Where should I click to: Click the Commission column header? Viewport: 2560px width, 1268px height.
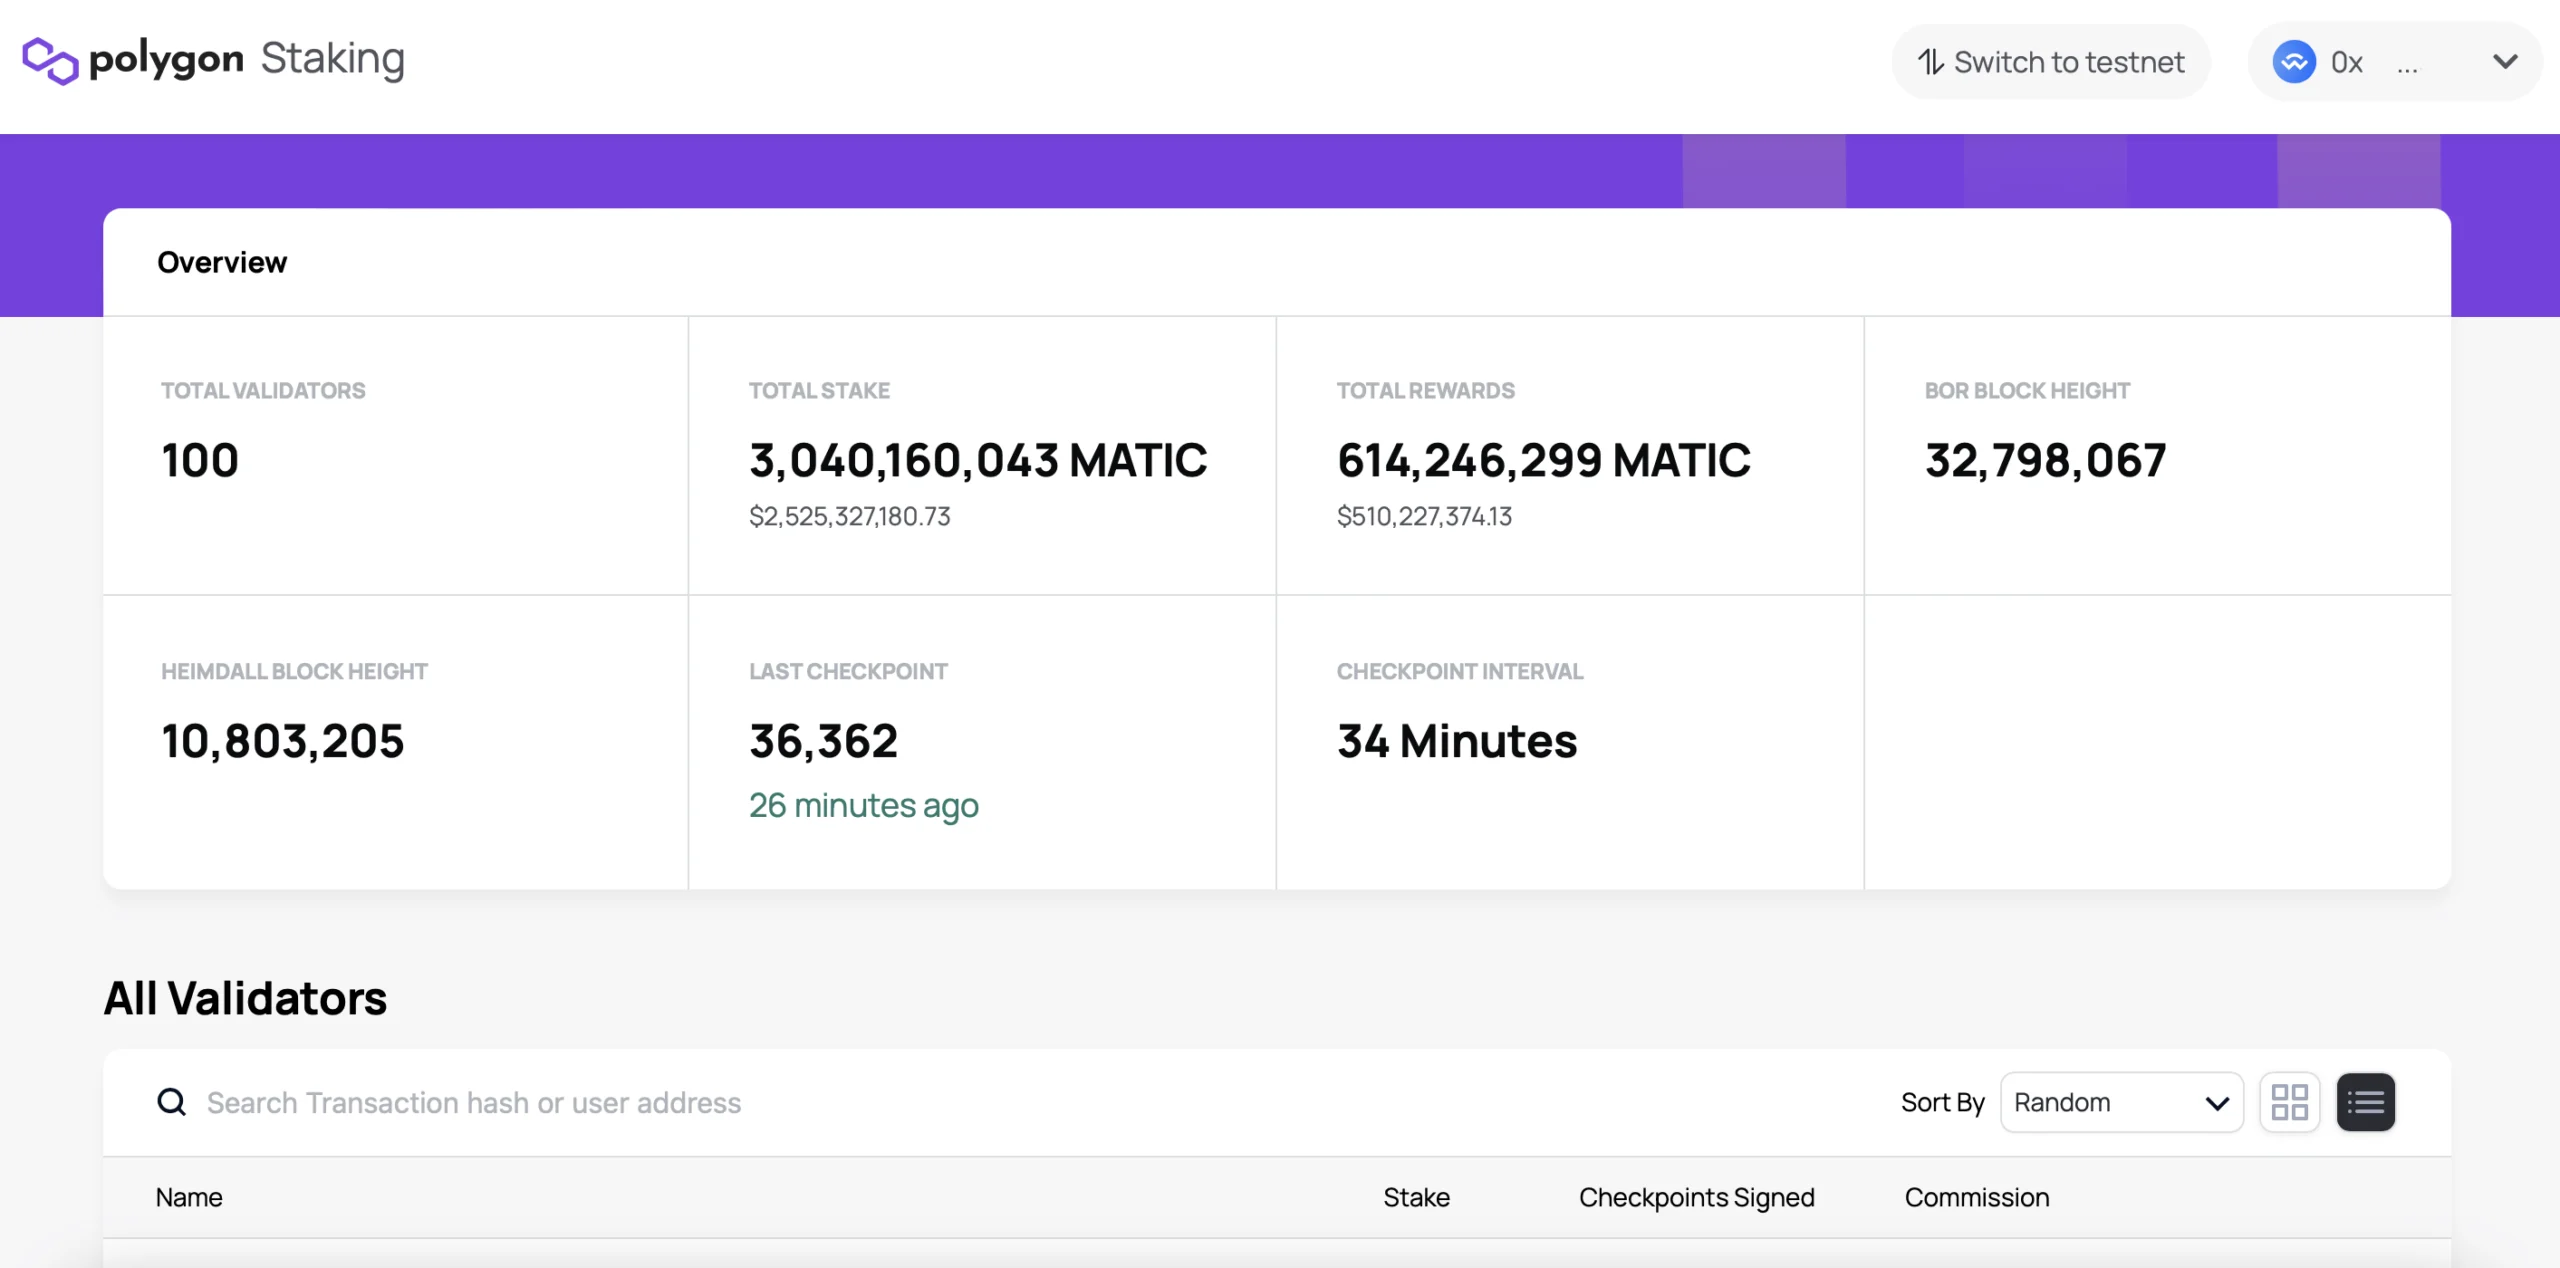click(x=1976, y=1197)
